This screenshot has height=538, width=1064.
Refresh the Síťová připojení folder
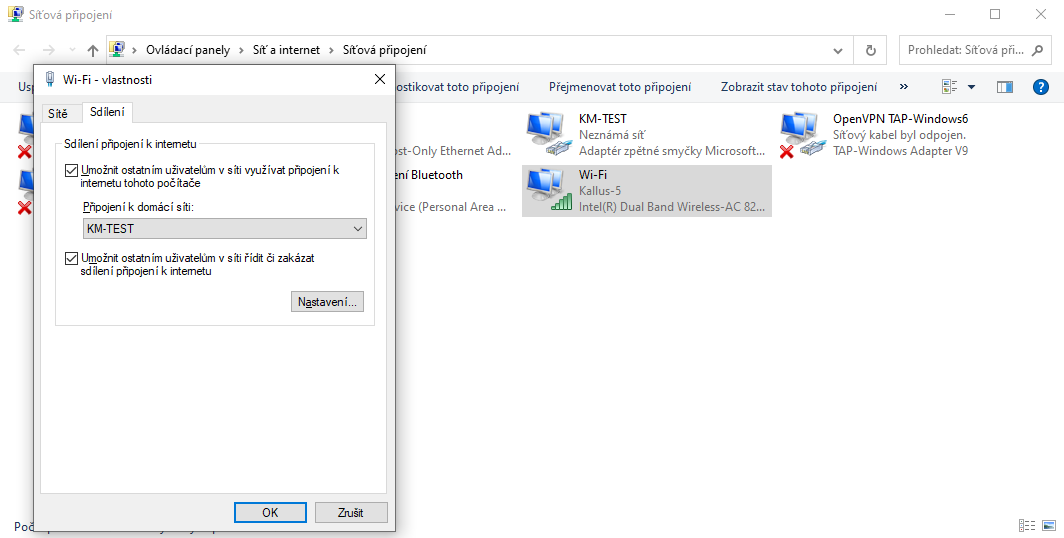[x=871, y=50]
